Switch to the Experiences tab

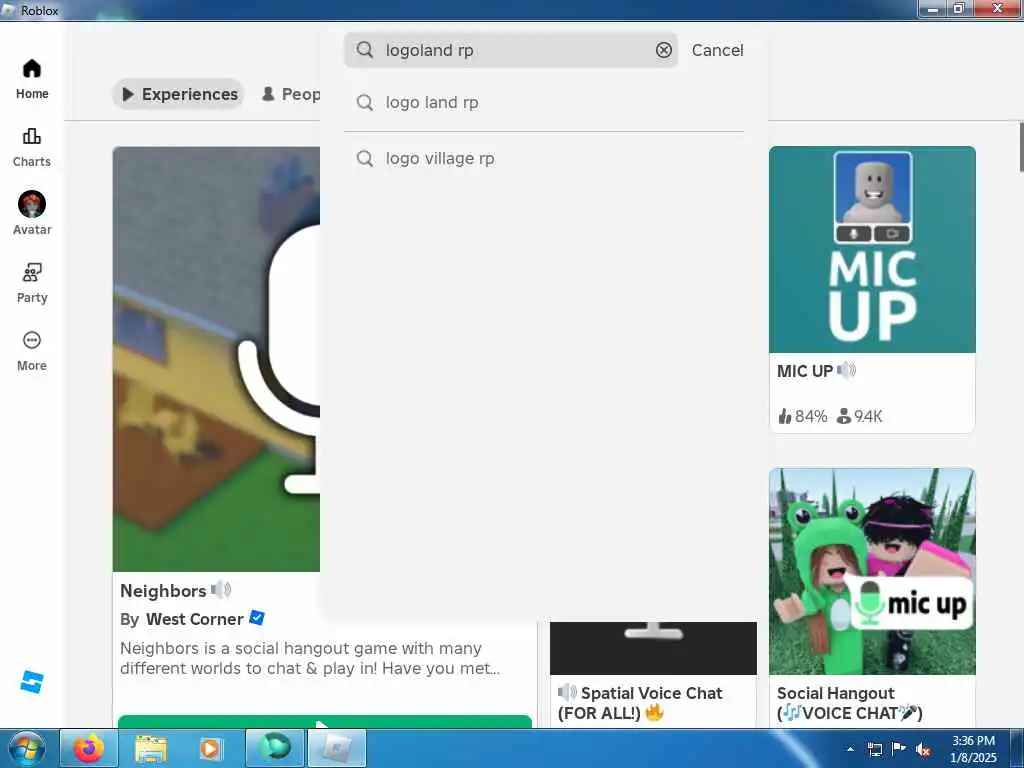pos(179,94)
